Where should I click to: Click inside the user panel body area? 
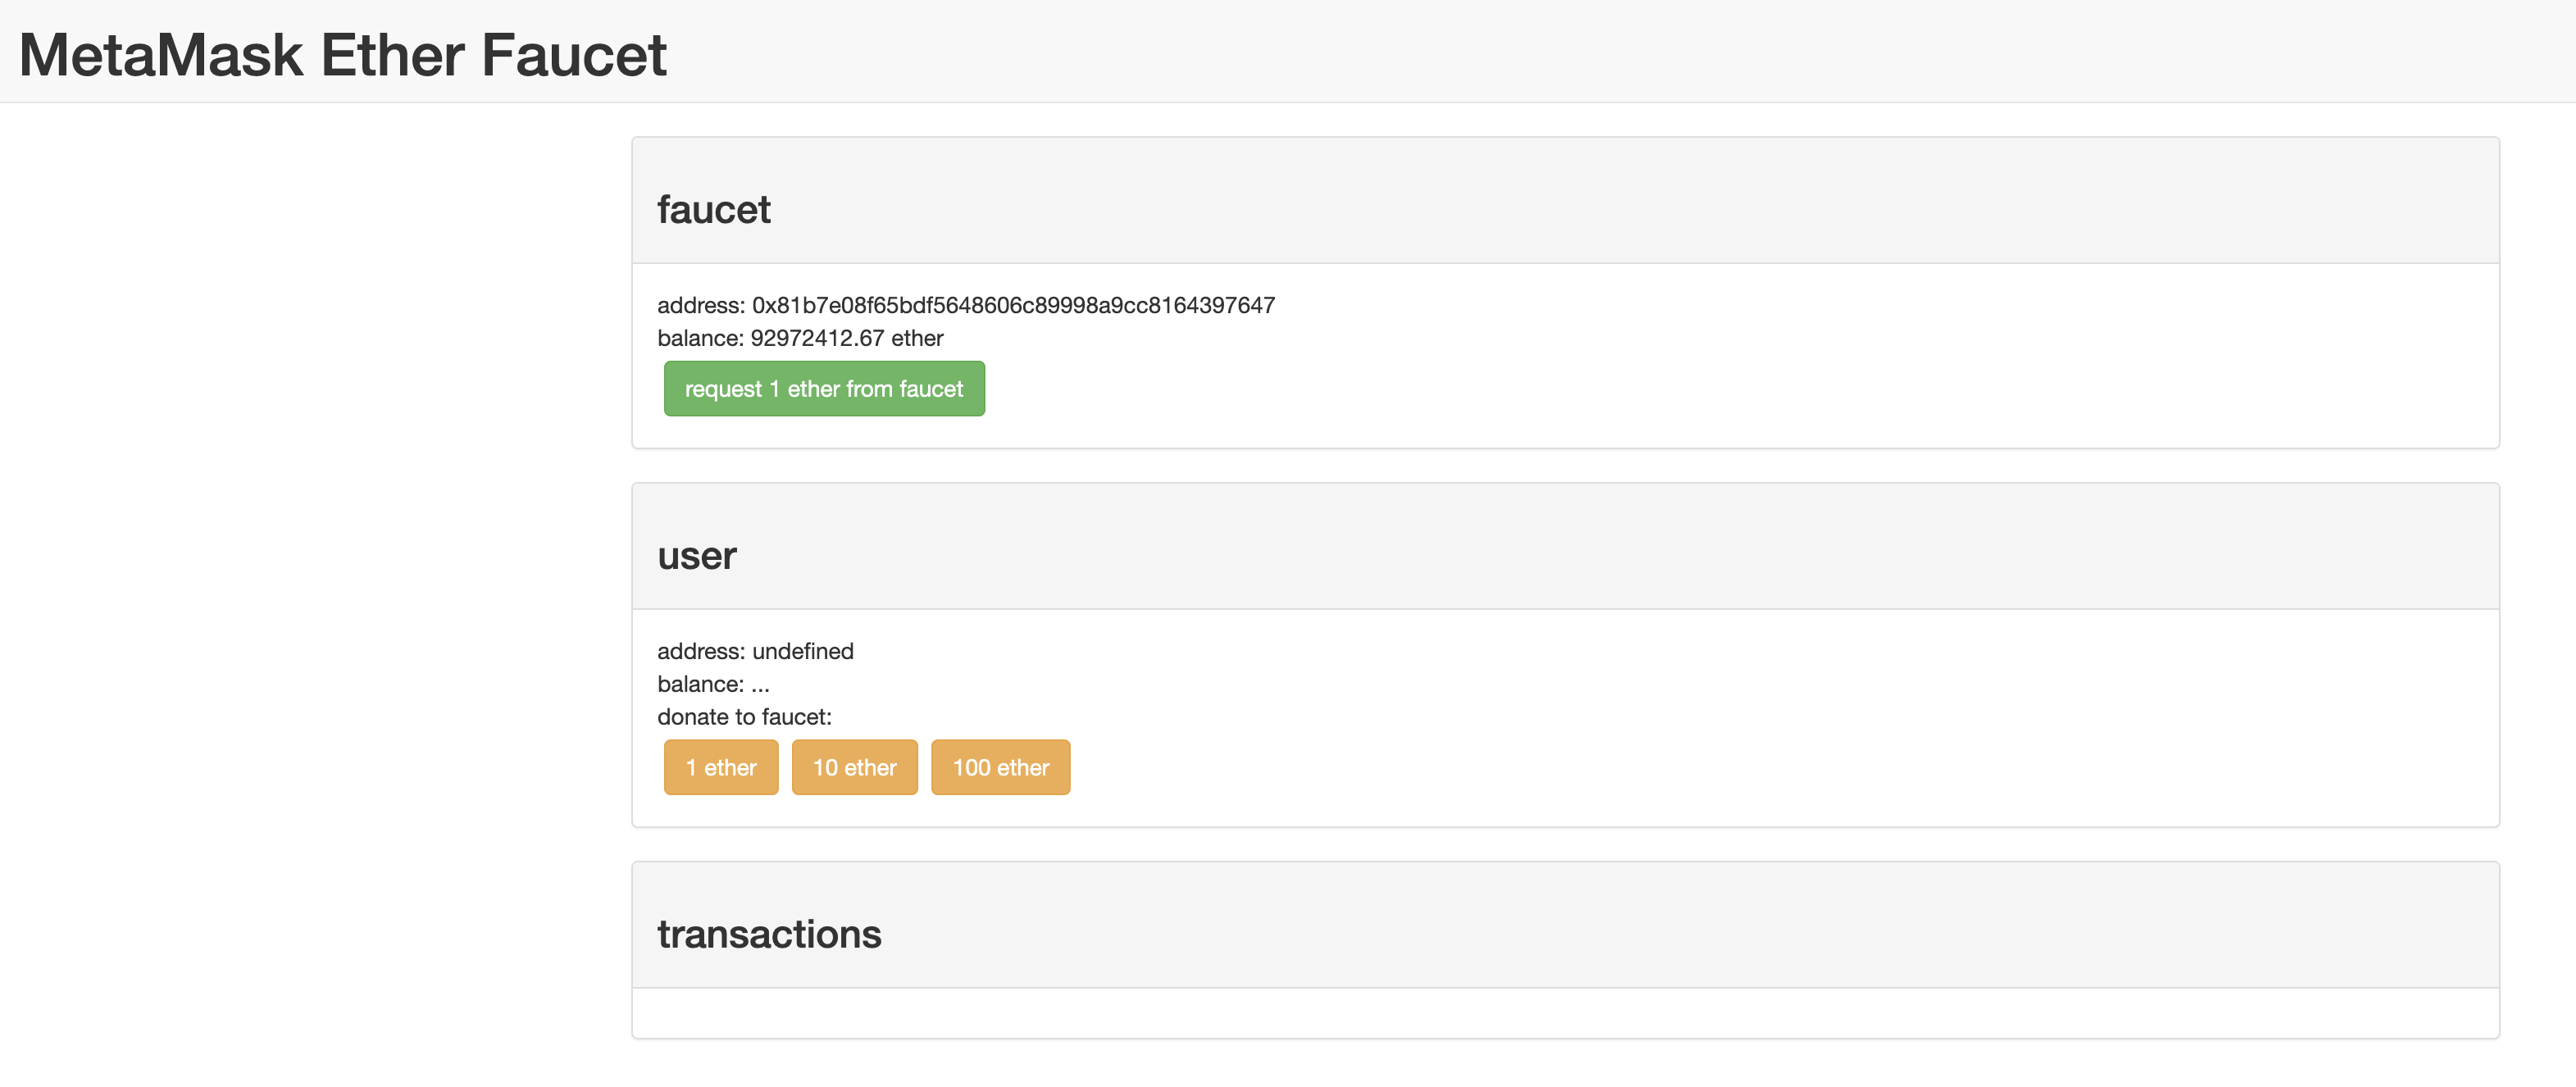pyautogui.click(x=1700, y=720)
